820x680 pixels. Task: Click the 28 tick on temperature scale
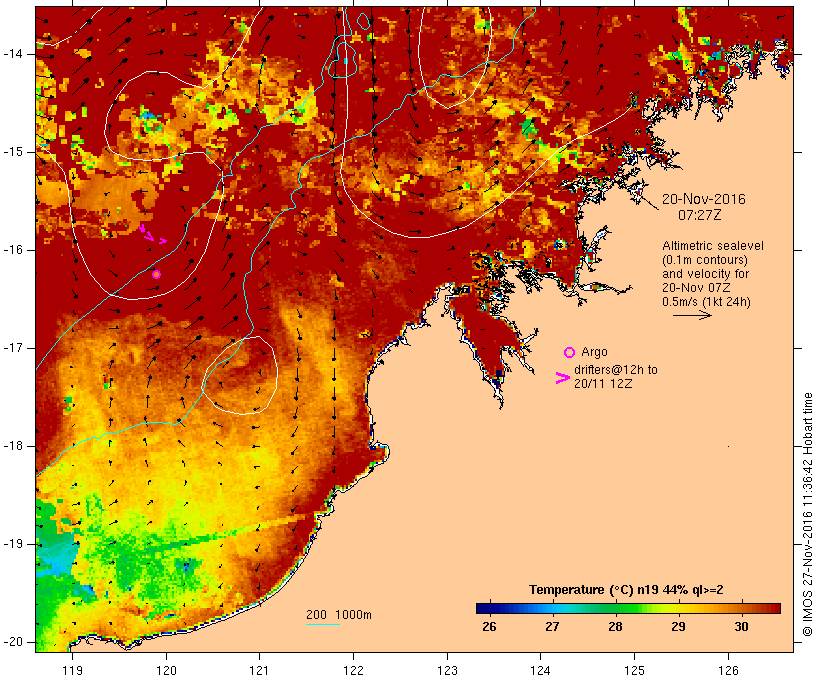pyautogui.click(x=616, y=627)
